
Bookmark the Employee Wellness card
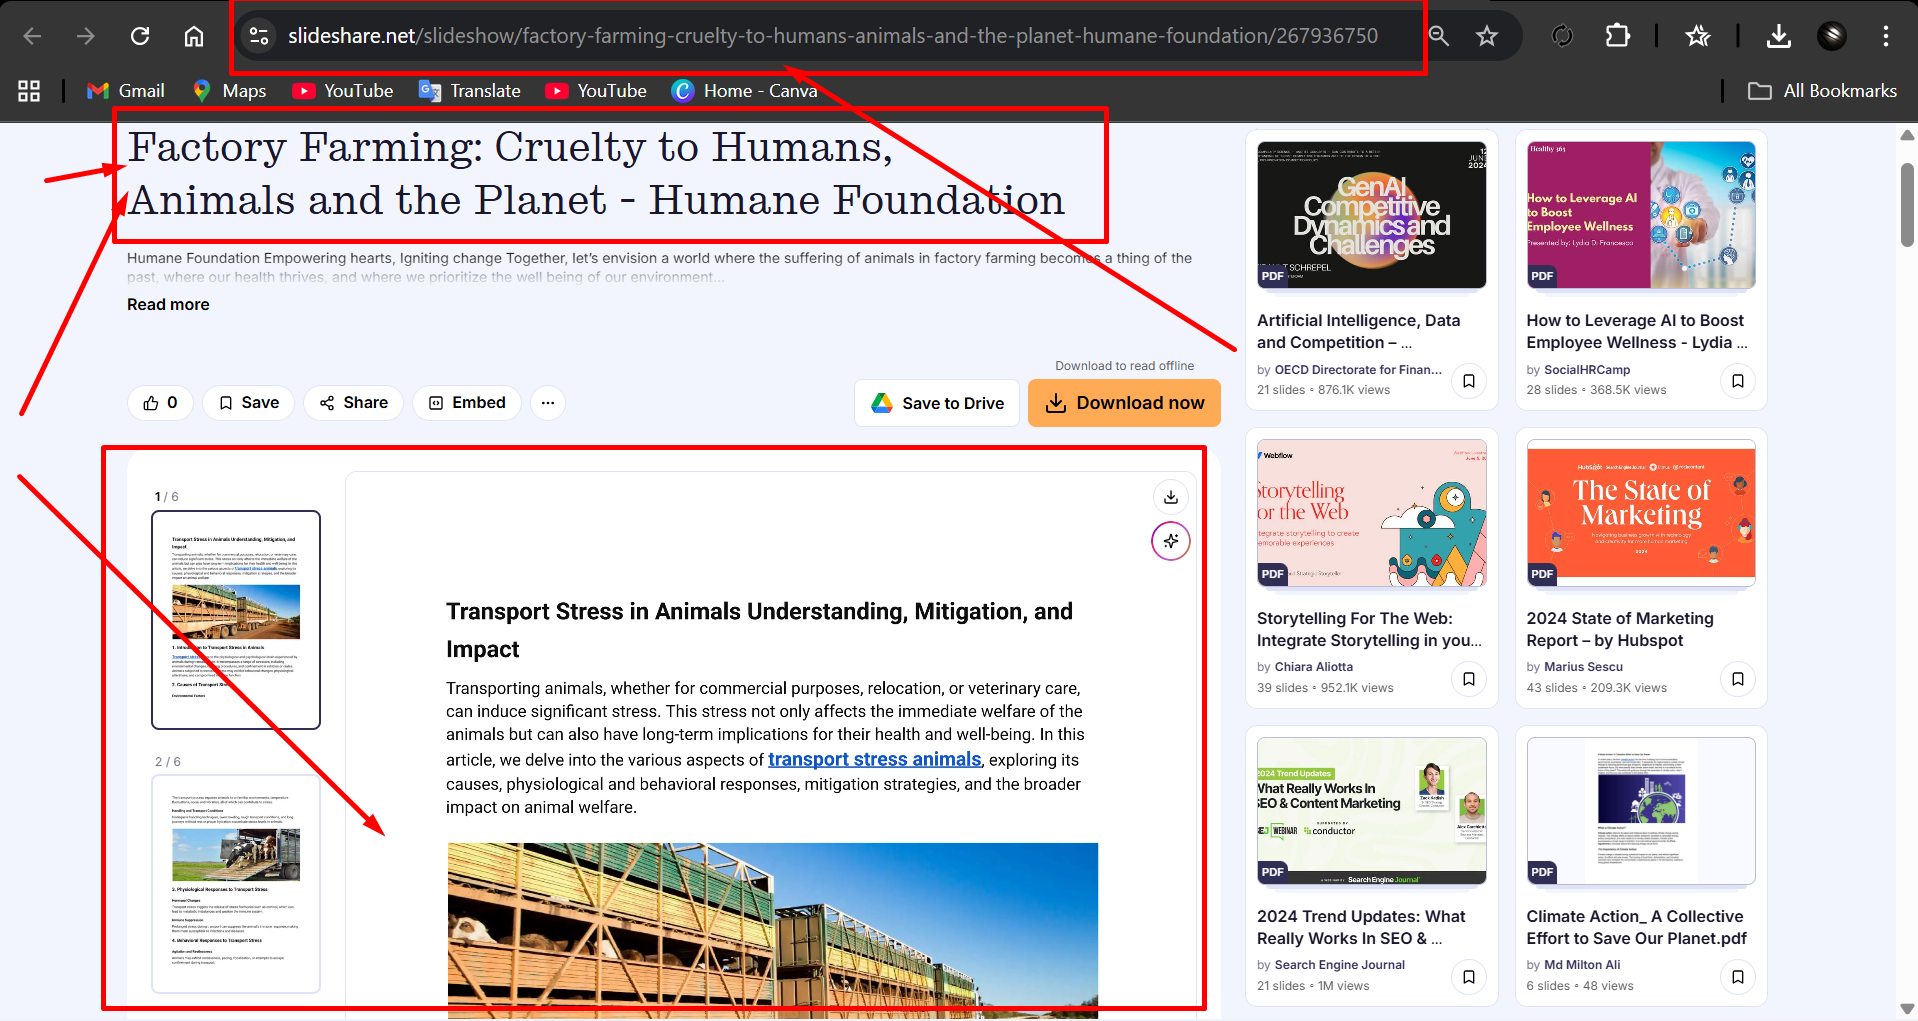click(1738, 381)
